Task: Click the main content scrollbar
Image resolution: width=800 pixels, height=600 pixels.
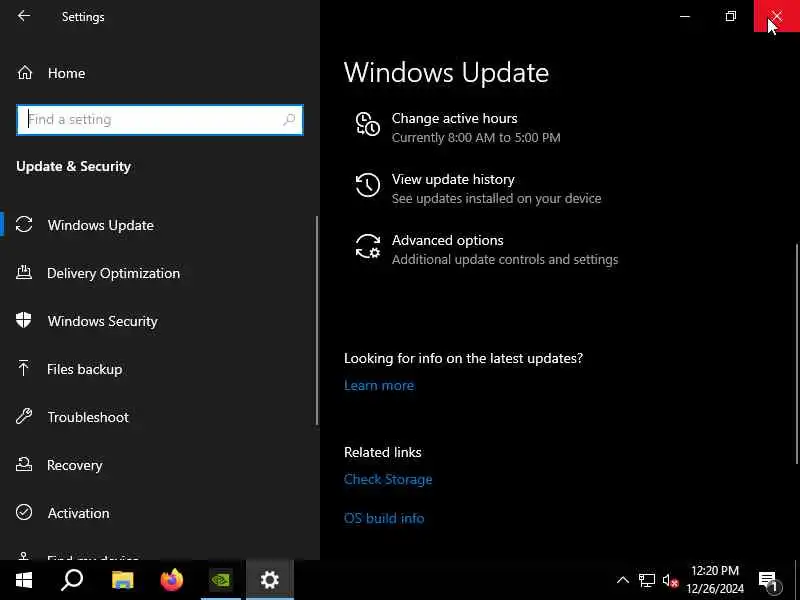Action: point(797,355)
